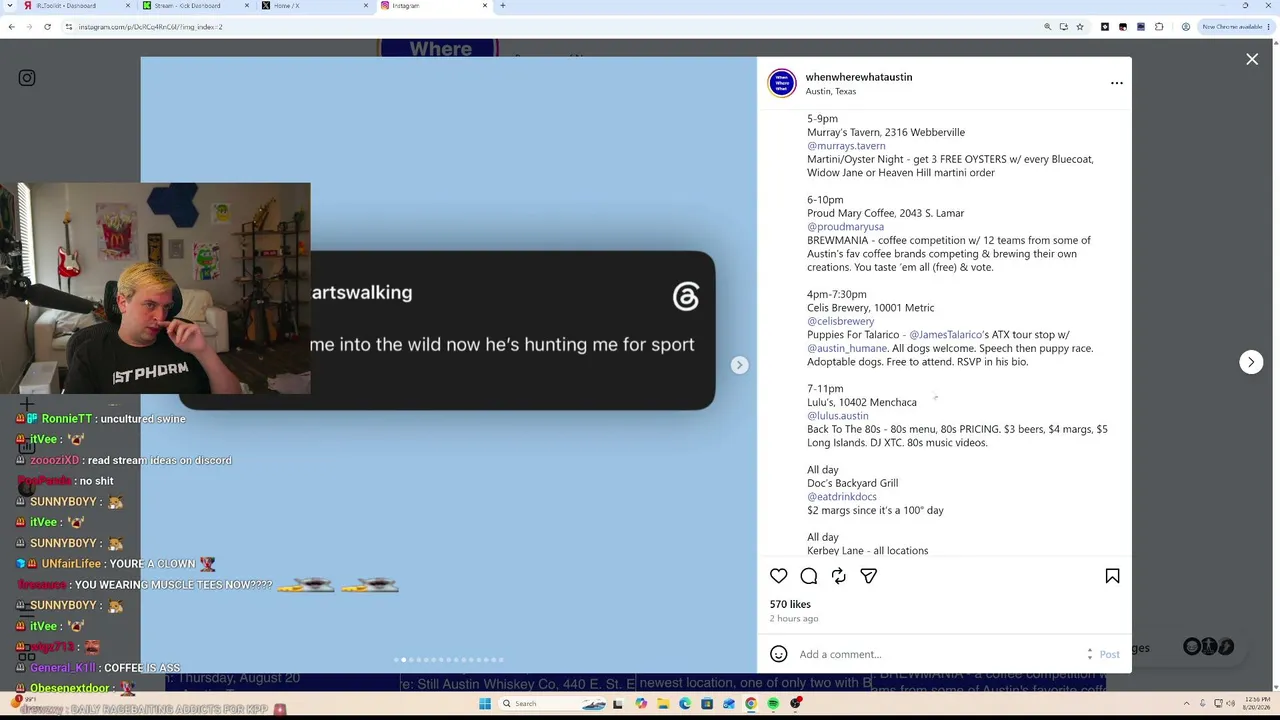Go forward in browser history
1280x720 pixels.
coord(29,27)
